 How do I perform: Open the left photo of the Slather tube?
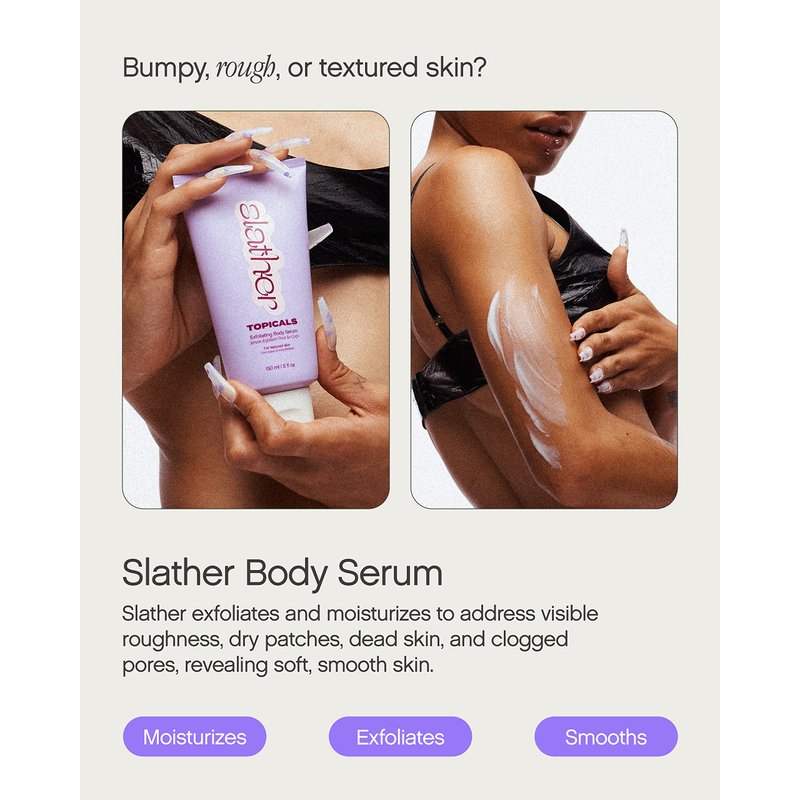pyautogui.click(x=256, y=309)
